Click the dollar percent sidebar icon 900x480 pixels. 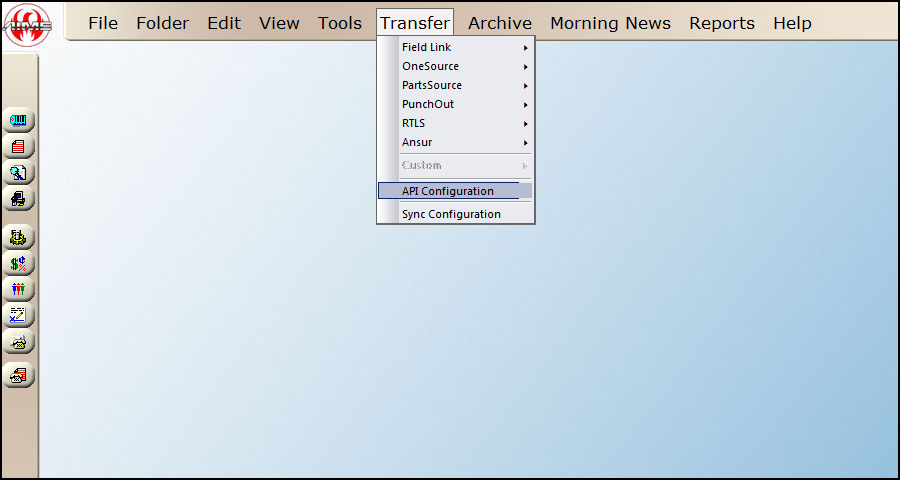pyautogui.click(x=19, y=264)
